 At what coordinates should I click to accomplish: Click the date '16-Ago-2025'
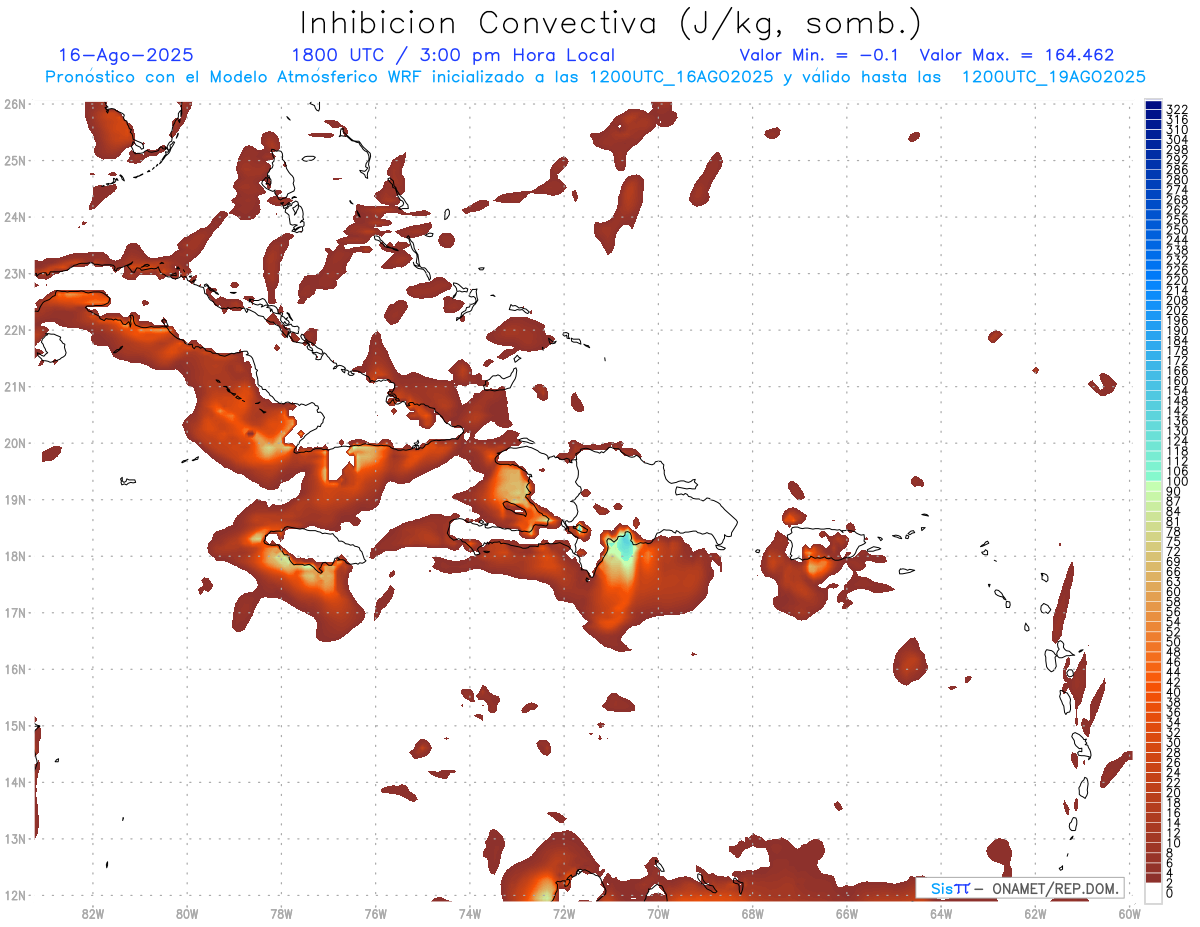point(126,56)
